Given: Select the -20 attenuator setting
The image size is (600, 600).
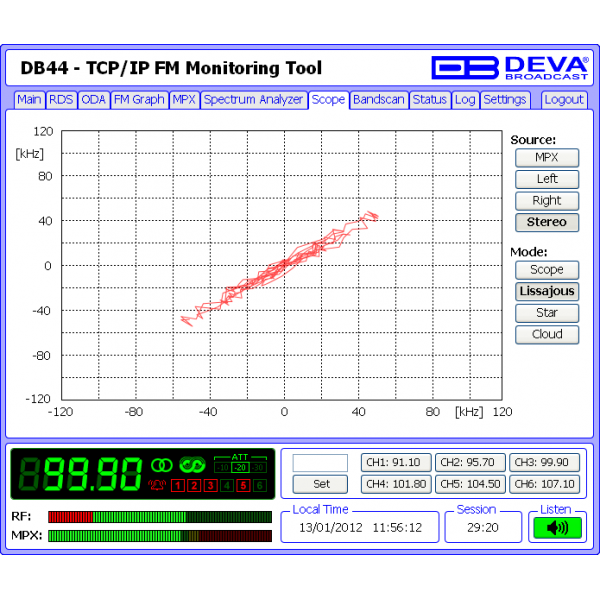Looking at the screenshot, I should [x=240, y=468].
